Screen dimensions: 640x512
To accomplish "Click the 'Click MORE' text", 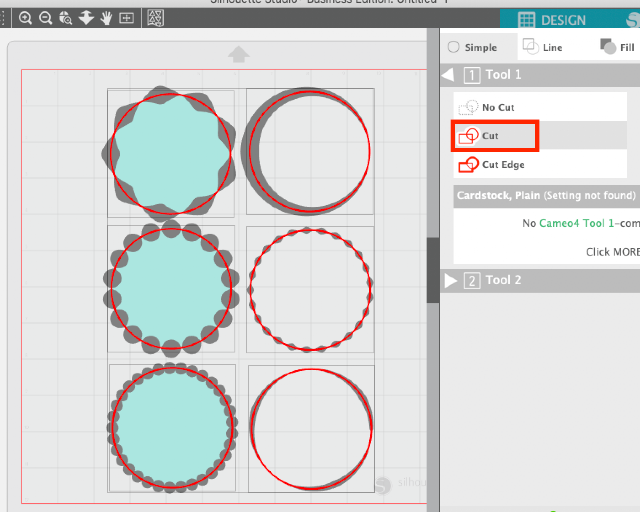I will pos(613,252).
